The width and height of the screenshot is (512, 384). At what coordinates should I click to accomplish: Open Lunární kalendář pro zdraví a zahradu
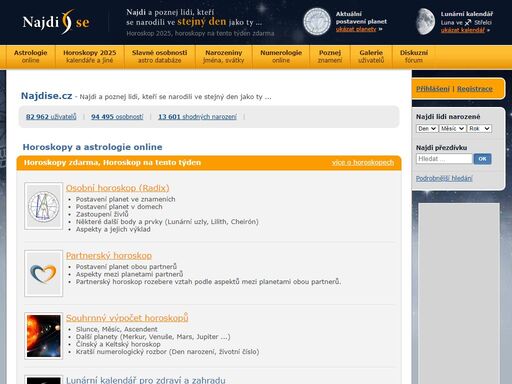point(146,380)
